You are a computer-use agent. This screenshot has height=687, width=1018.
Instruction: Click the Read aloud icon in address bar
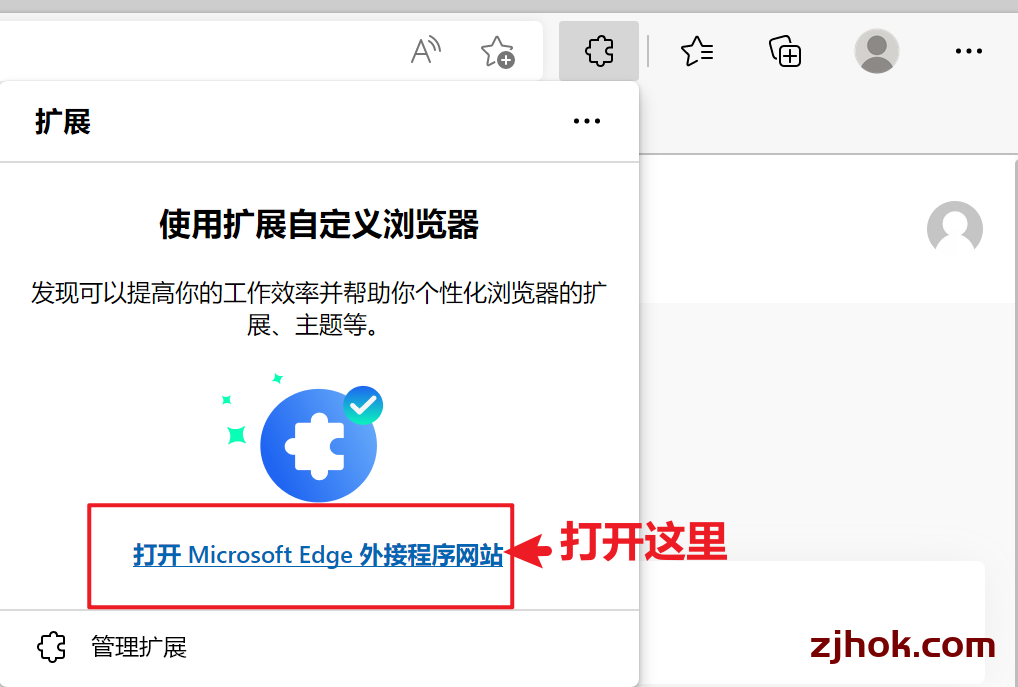[426, 51]
